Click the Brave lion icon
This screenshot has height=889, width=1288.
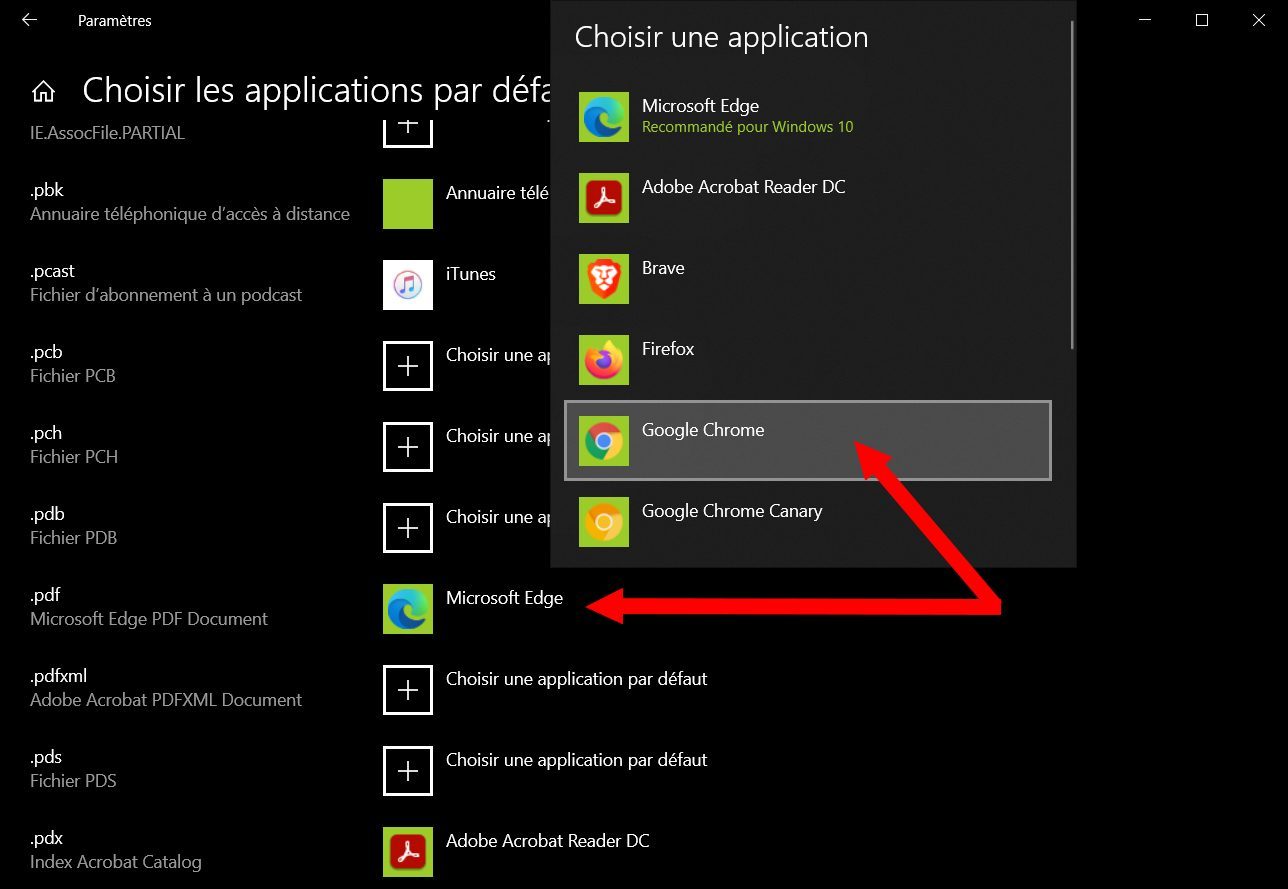(x=604, y=279)
